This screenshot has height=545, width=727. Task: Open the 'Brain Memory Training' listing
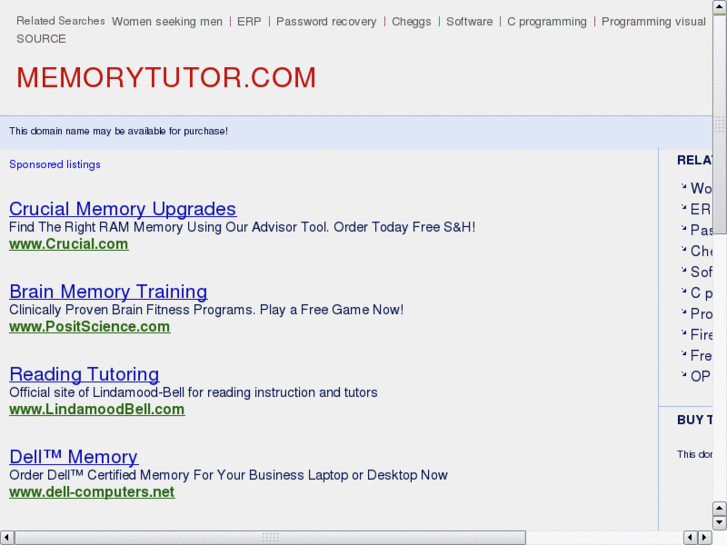108,291
